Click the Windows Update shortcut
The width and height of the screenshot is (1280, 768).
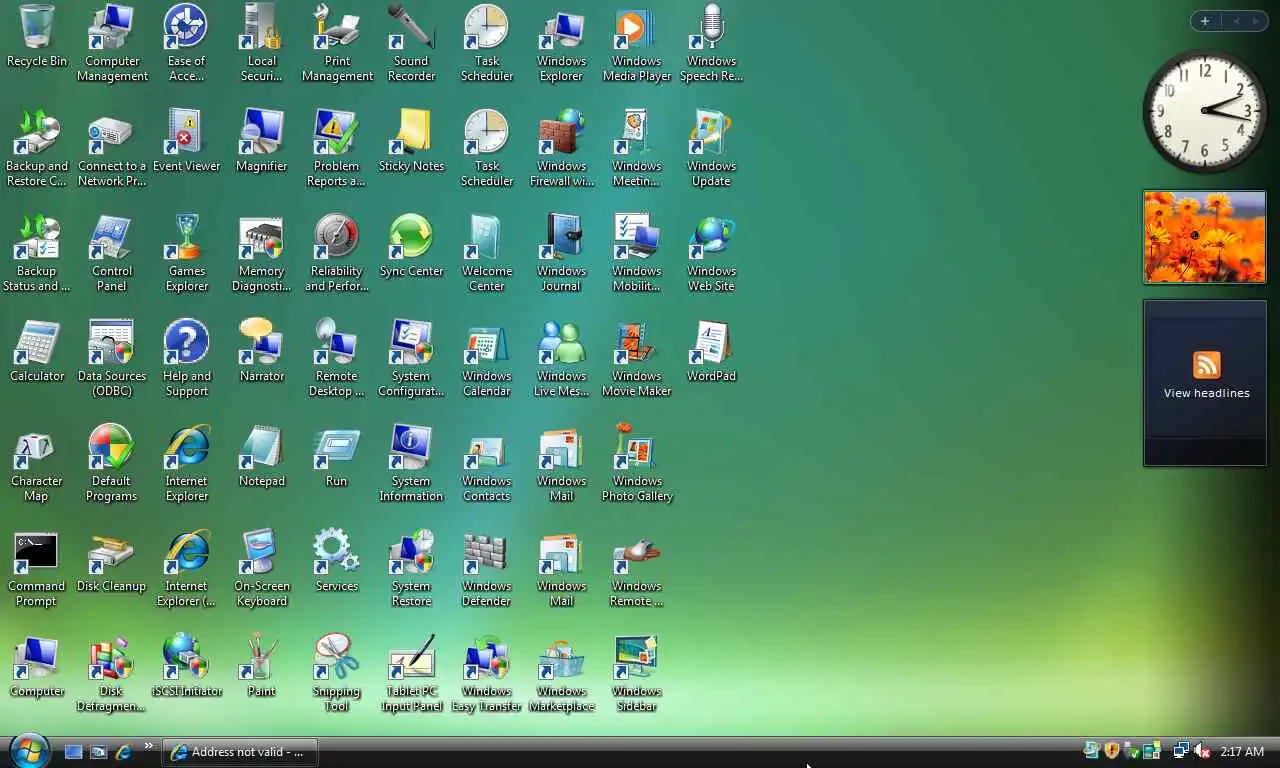pyautogui.click(x=712, y=148)
